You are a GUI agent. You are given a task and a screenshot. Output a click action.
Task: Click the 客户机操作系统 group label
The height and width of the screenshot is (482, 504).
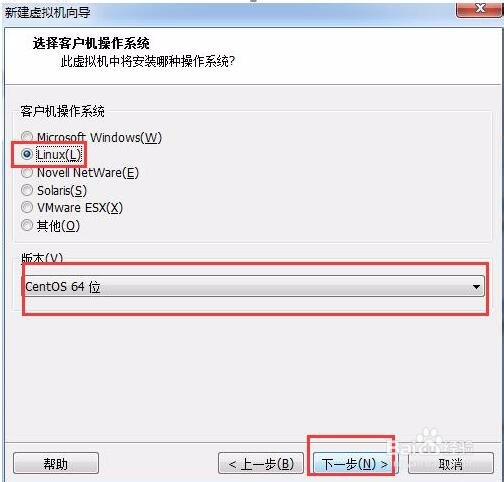click(x=62, y=111)
